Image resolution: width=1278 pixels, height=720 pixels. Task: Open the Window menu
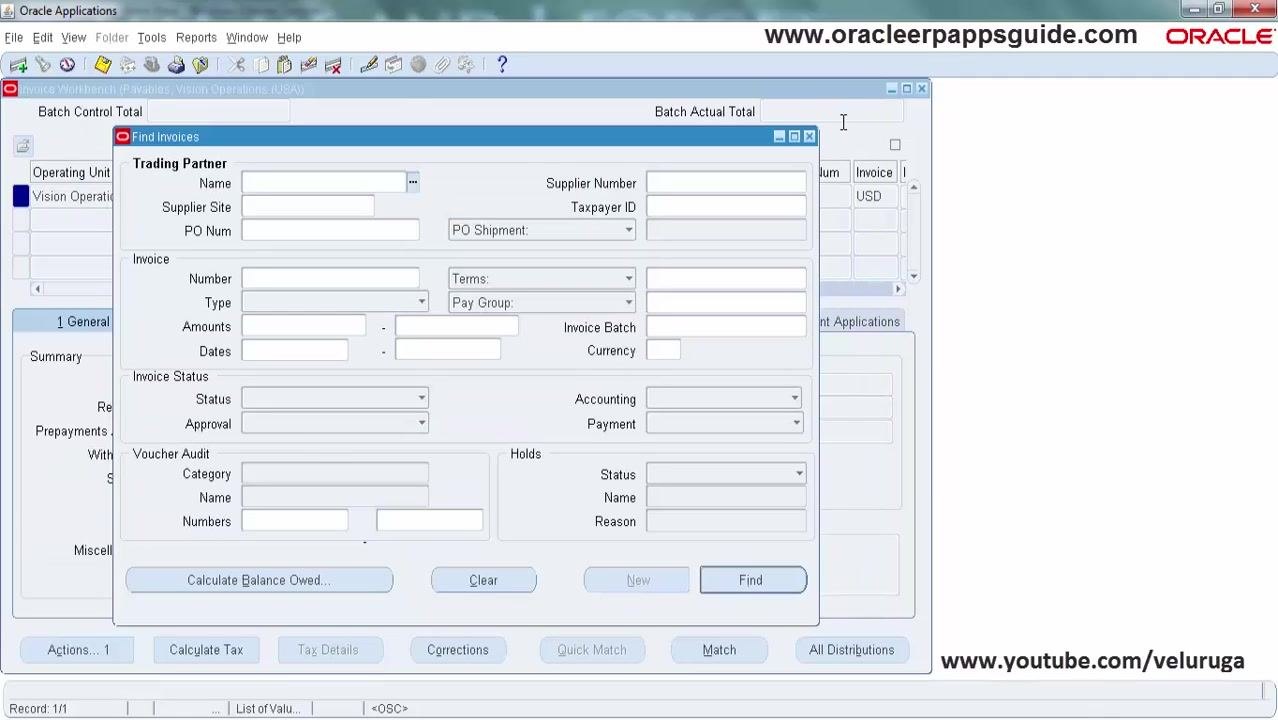coord(246,38)
